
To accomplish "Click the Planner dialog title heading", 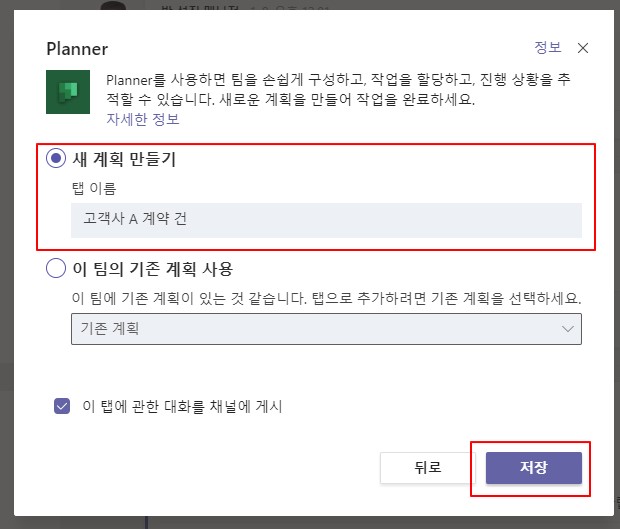I will tap(77, 49).
